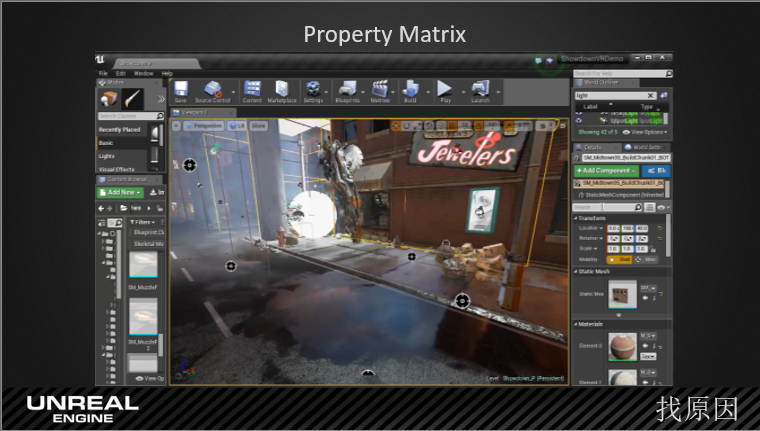This screenshot has width=760, height=431.
Task: Click the Search For Help magnifier icon
Action: pos(669,74)
